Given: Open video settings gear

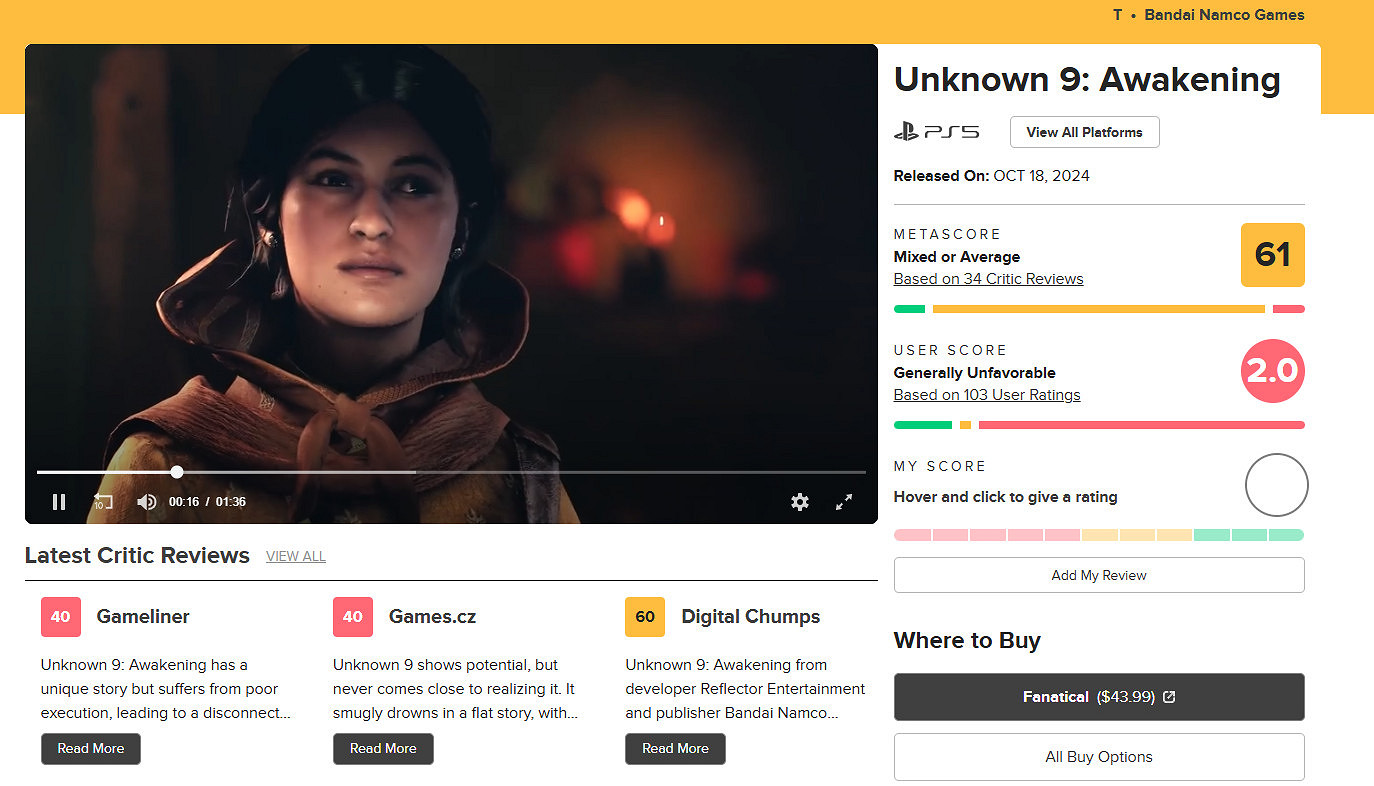Looking at the screenshot, I should (x=799, y=502).
